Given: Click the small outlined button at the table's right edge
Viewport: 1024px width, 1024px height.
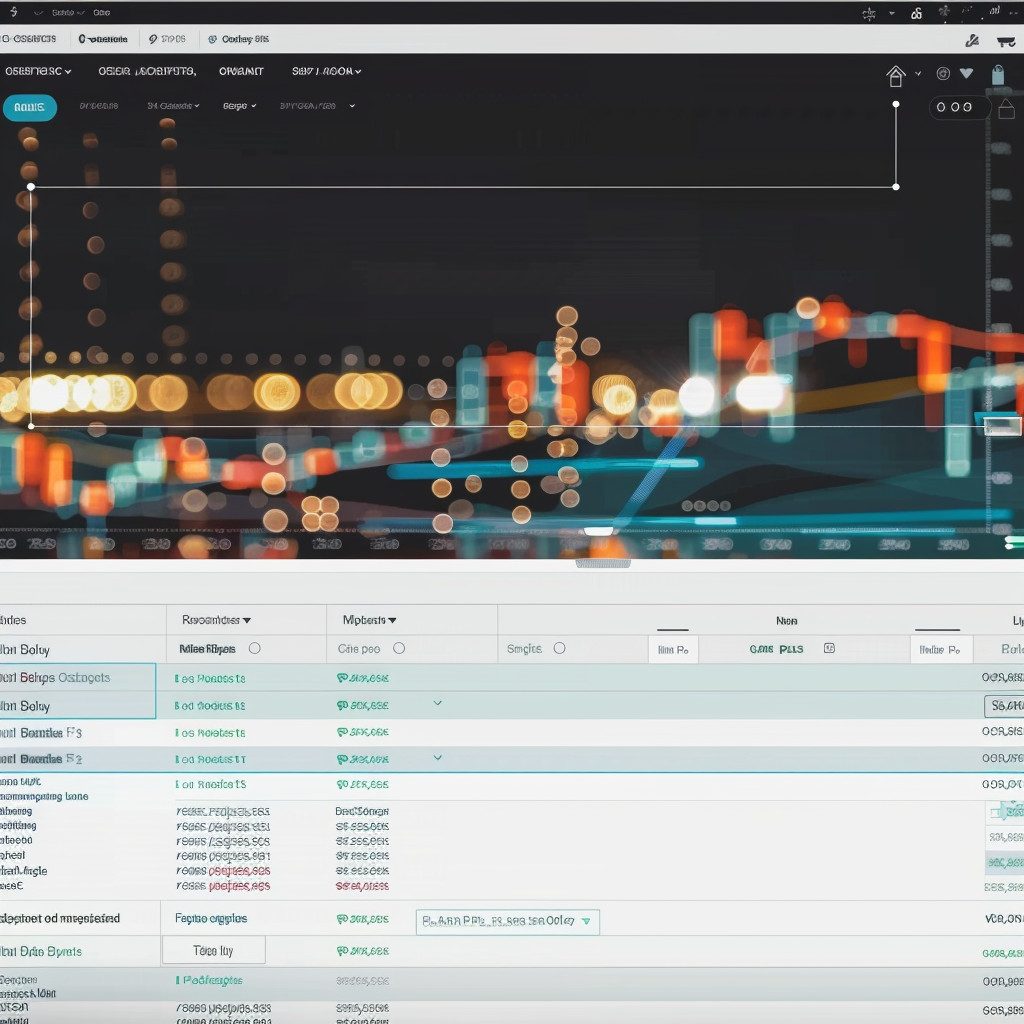Looking at the screenshot, I should pyautogui.click(x=1004, y=706).
